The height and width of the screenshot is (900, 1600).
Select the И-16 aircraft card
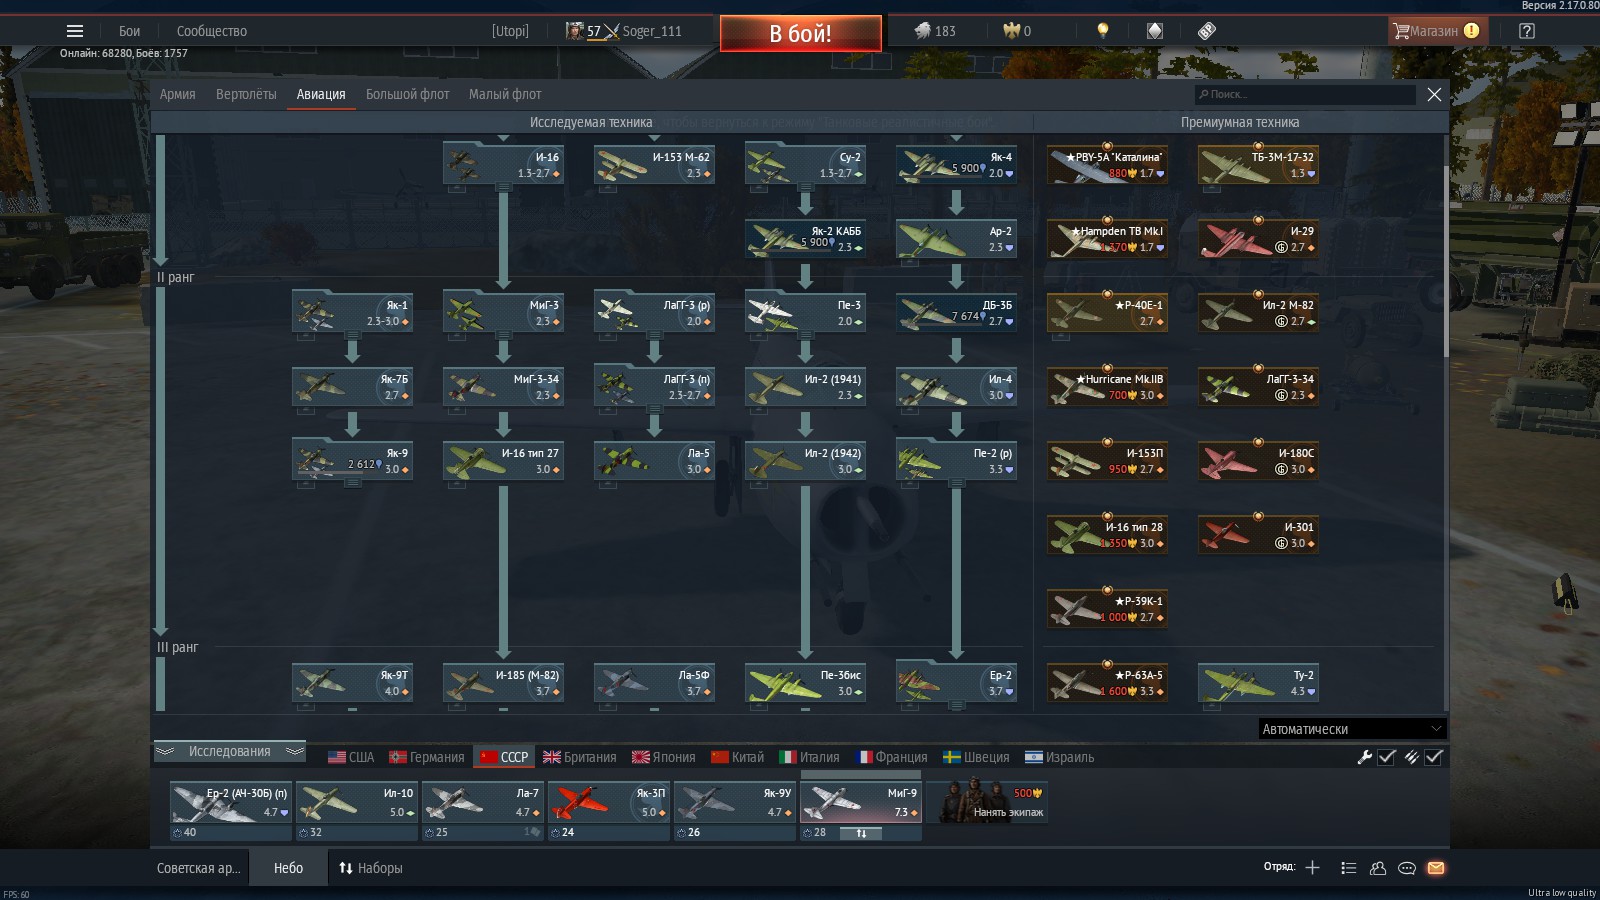pos(503,164)
